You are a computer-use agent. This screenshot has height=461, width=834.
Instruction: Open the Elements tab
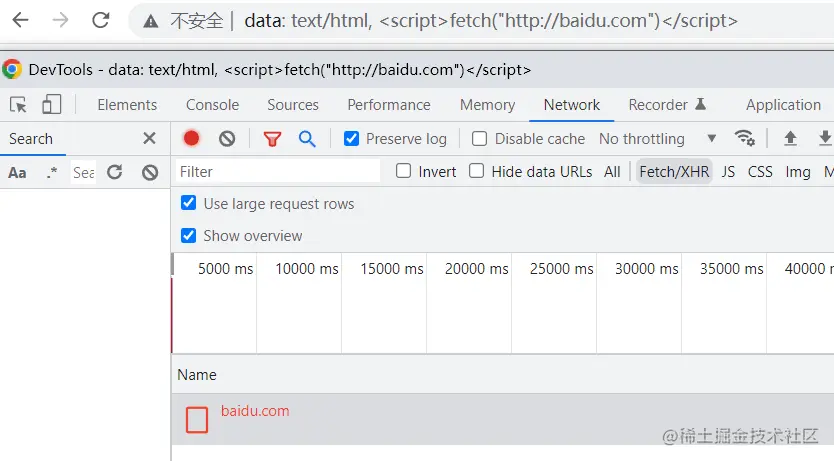click(127, 105)
